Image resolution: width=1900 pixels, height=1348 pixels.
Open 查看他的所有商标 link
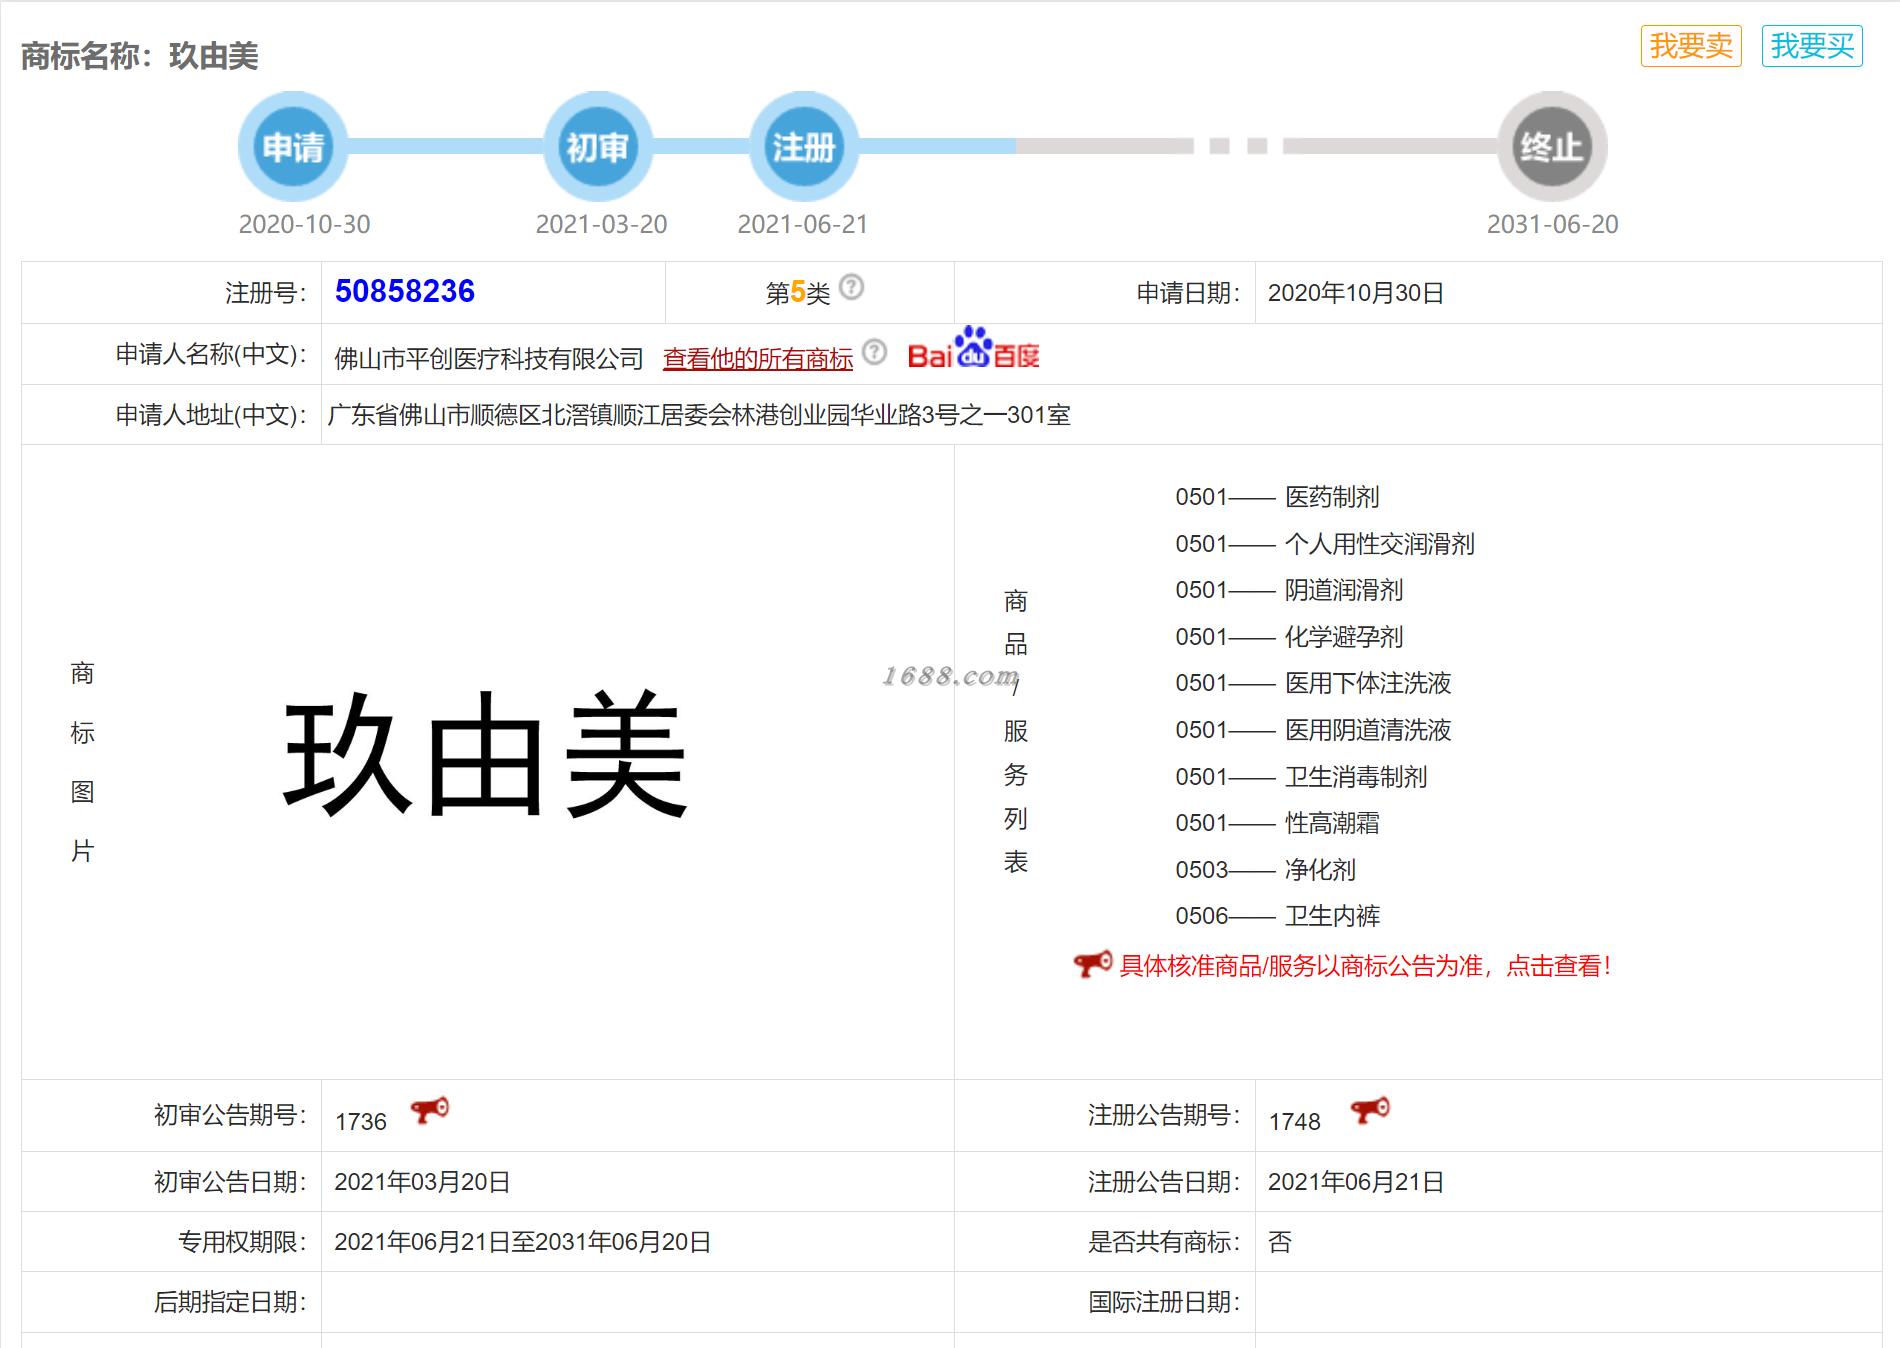[758, 359]
